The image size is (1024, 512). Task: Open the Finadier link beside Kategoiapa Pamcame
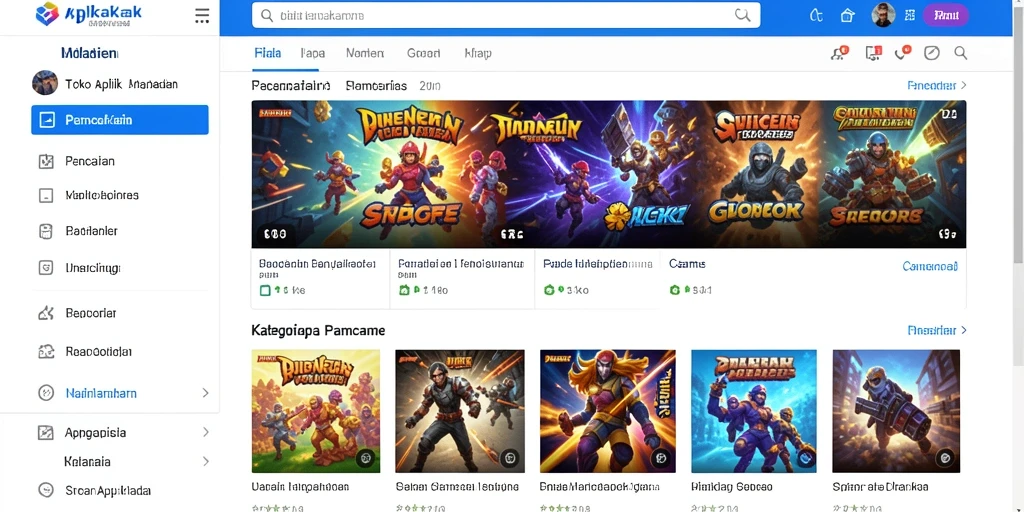pos(937,330)
